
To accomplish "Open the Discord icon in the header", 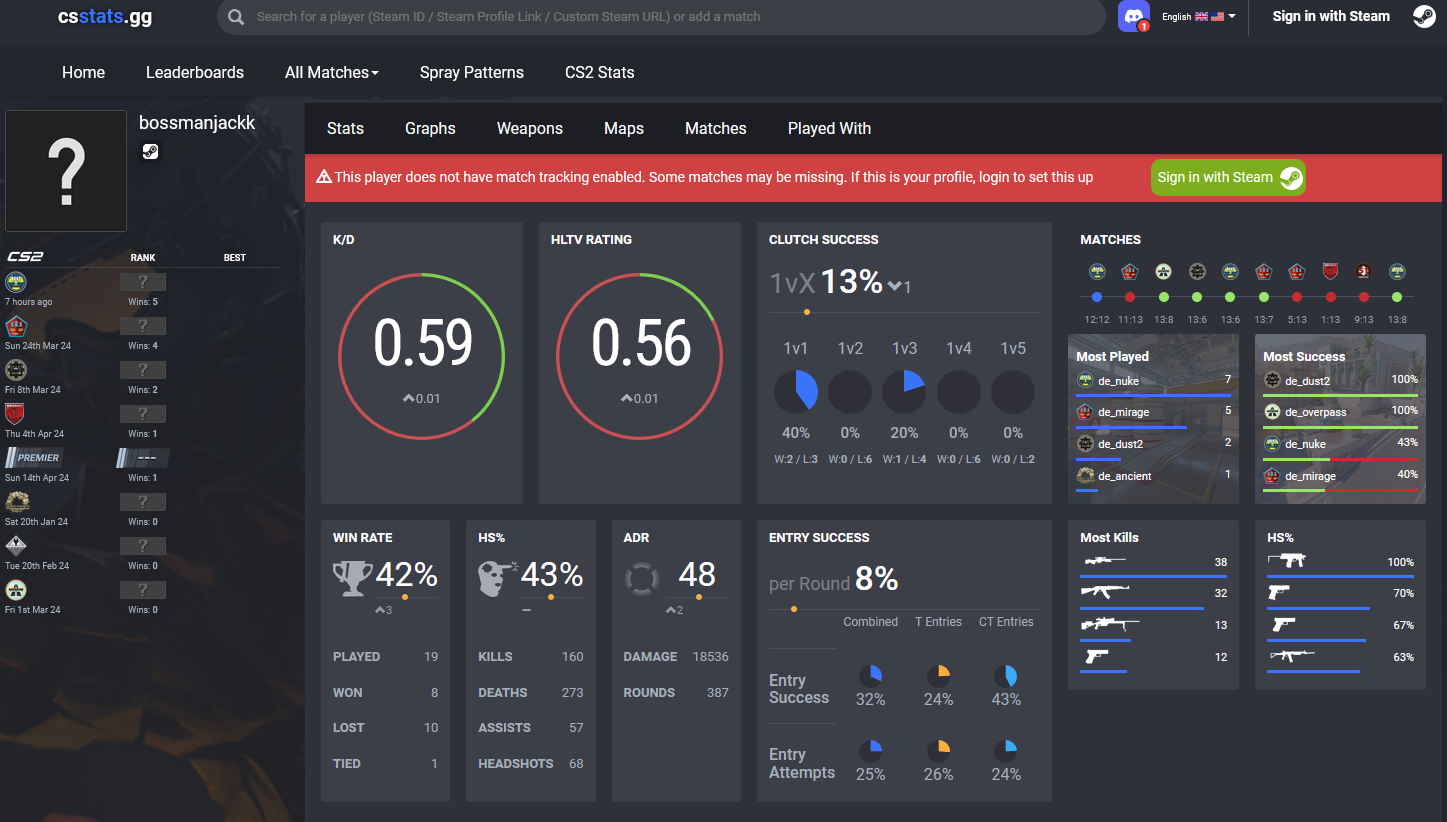I will point(1134,17).
